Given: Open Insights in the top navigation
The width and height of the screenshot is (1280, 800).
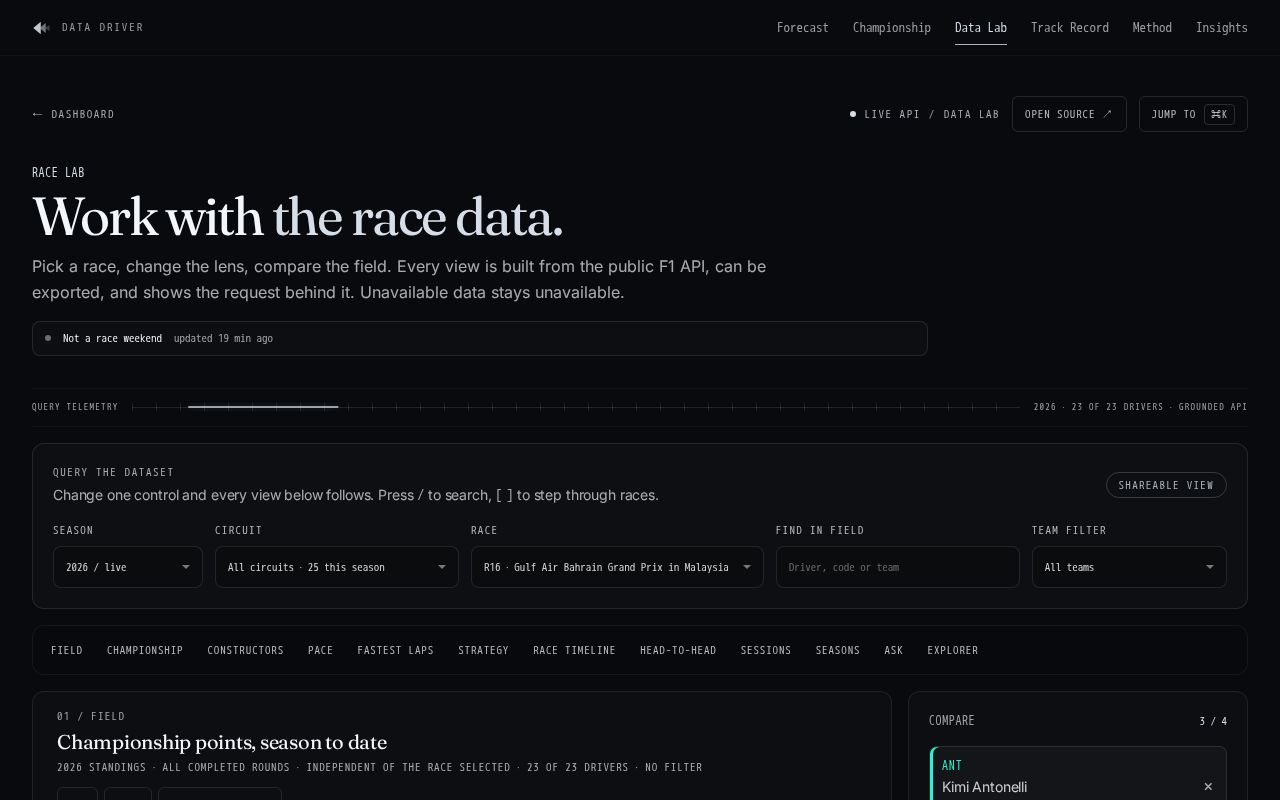Looking at the screenshot, I should coord(1222,28).
